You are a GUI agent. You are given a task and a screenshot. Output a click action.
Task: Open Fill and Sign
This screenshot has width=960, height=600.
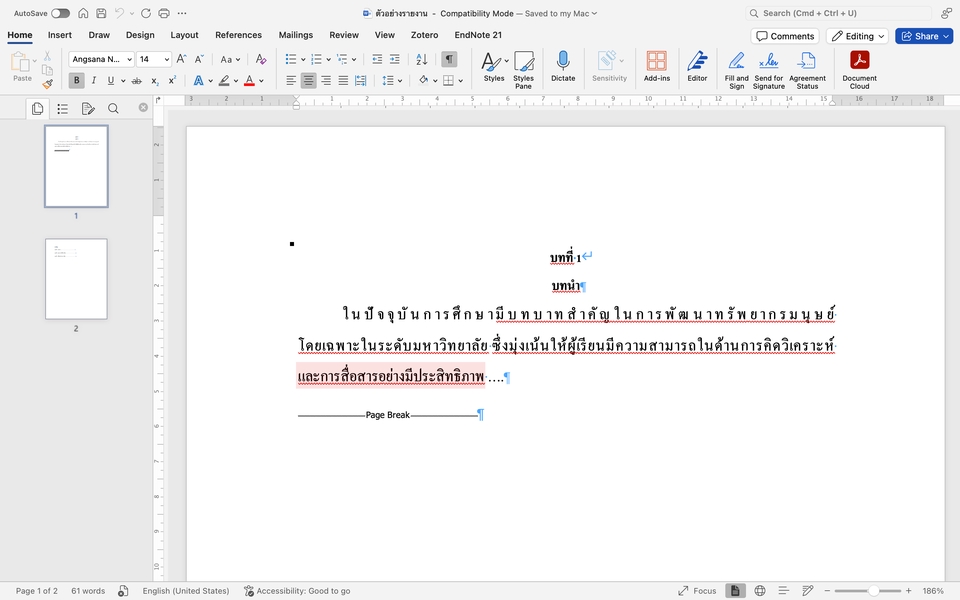click(x=737, y=70)
